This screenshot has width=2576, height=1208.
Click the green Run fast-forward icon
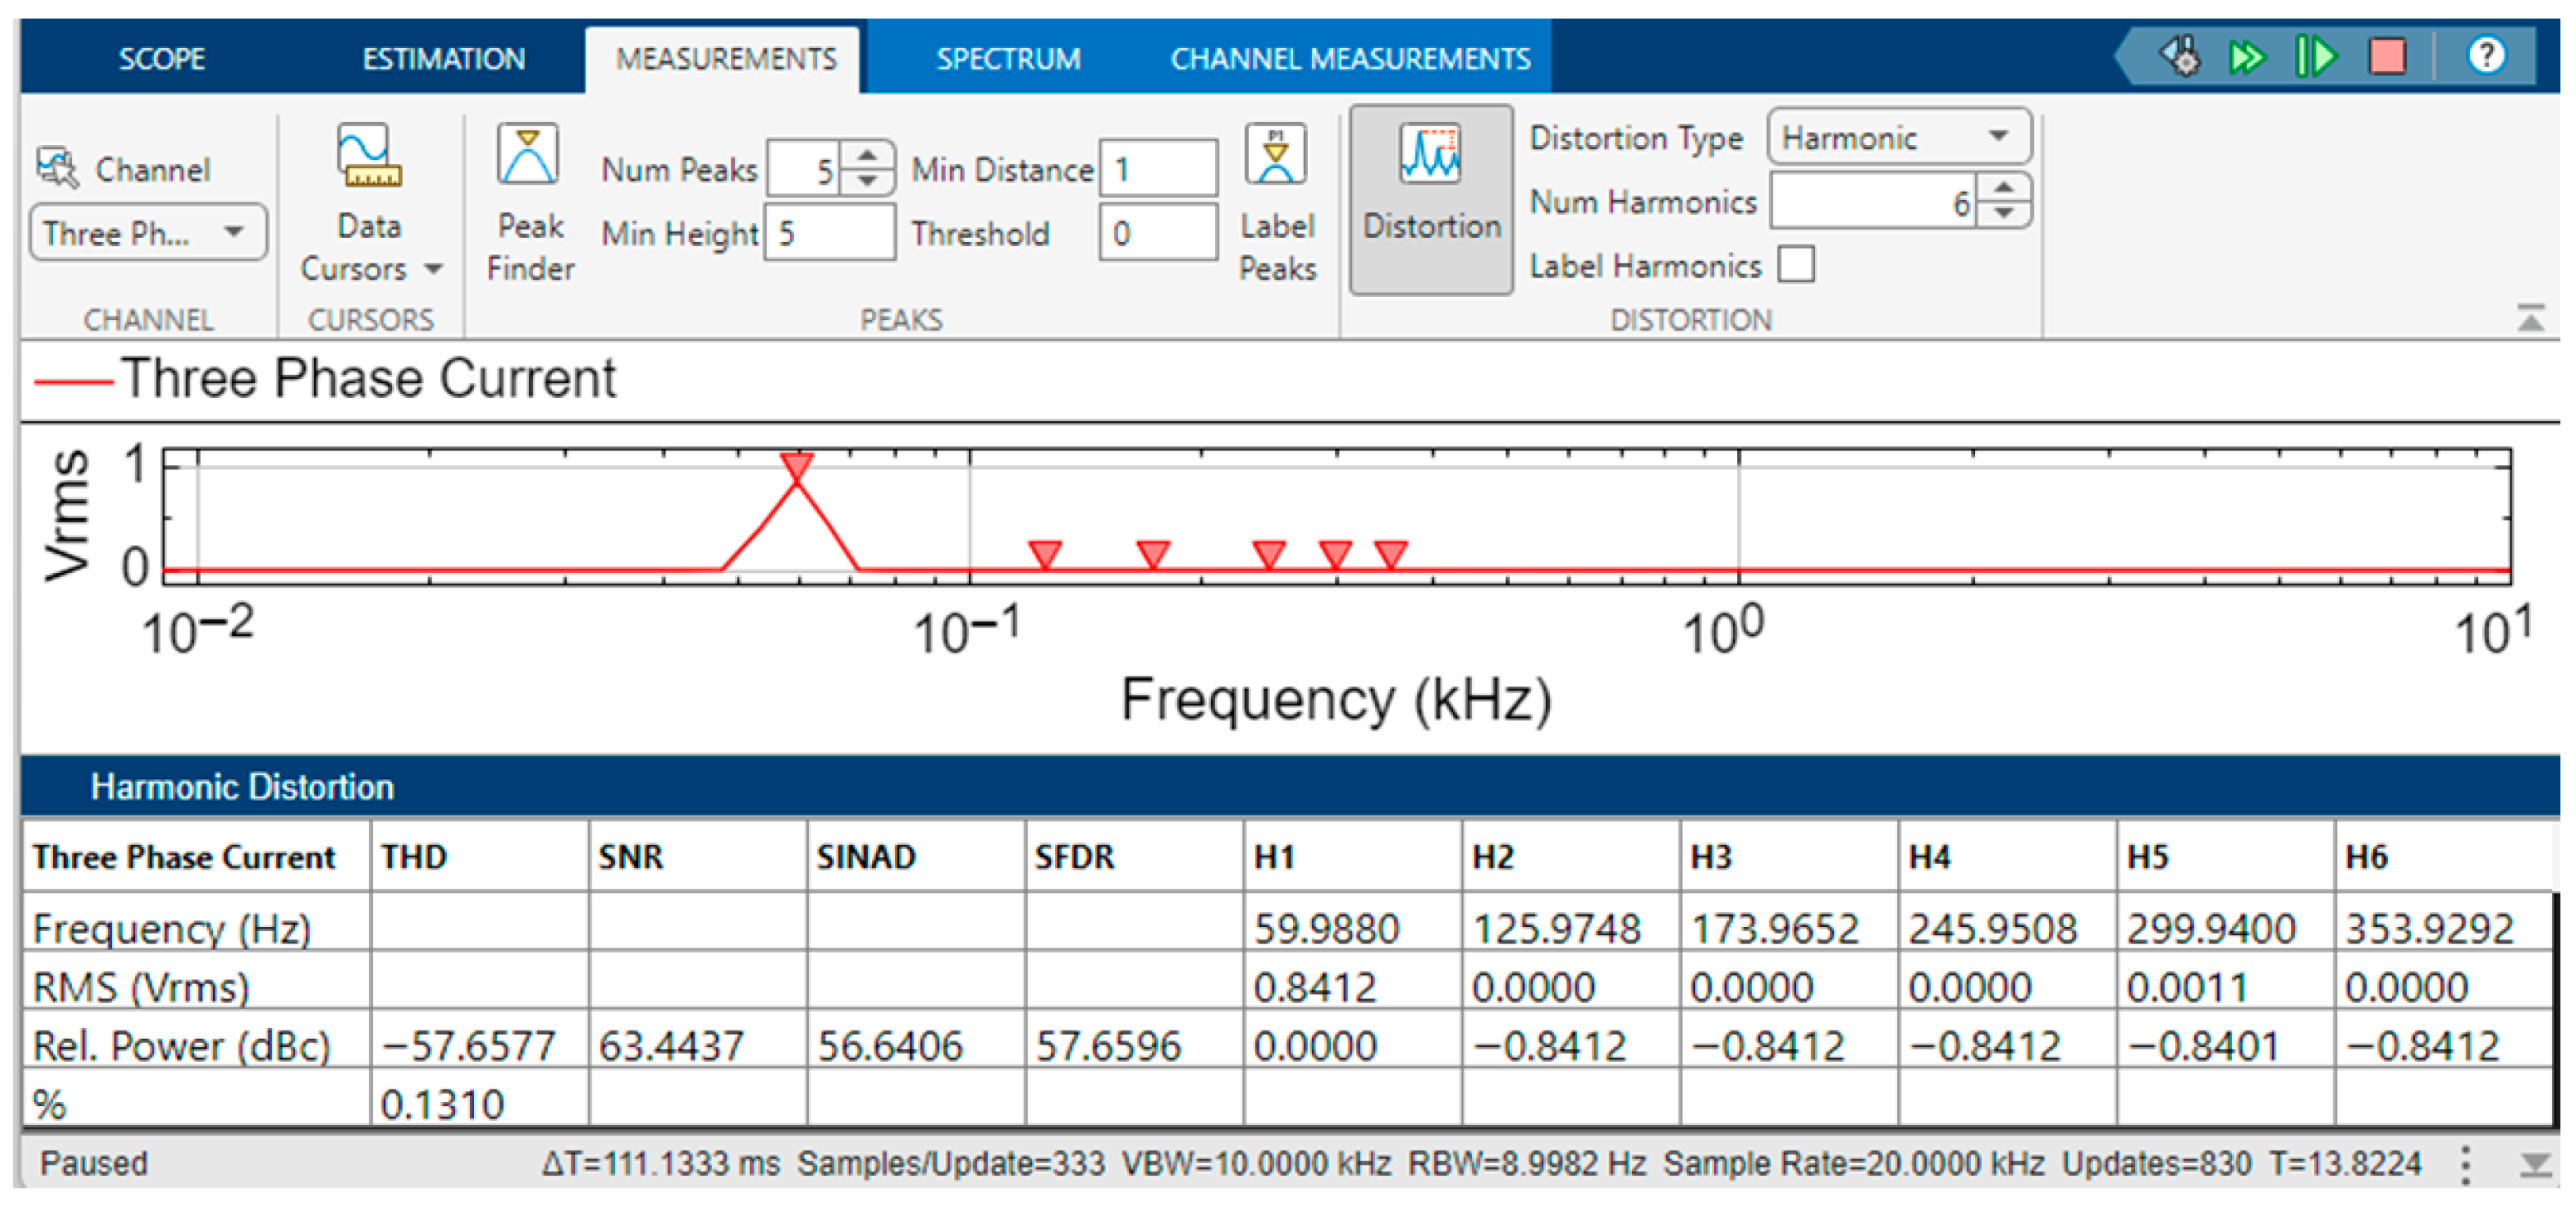coord(2248,56)
